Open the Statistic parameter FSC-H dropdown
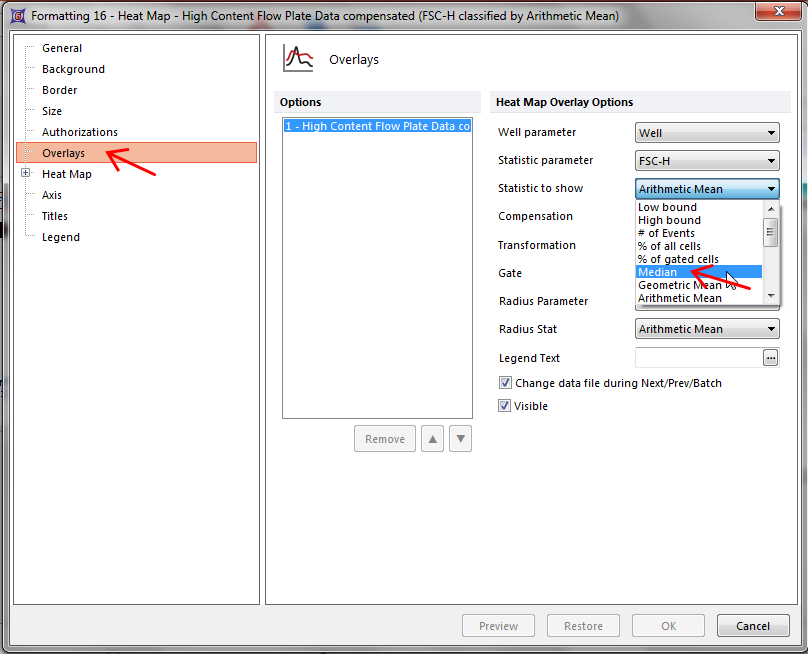This screenshot has width=808, height=654. click(x=707, y=161)
